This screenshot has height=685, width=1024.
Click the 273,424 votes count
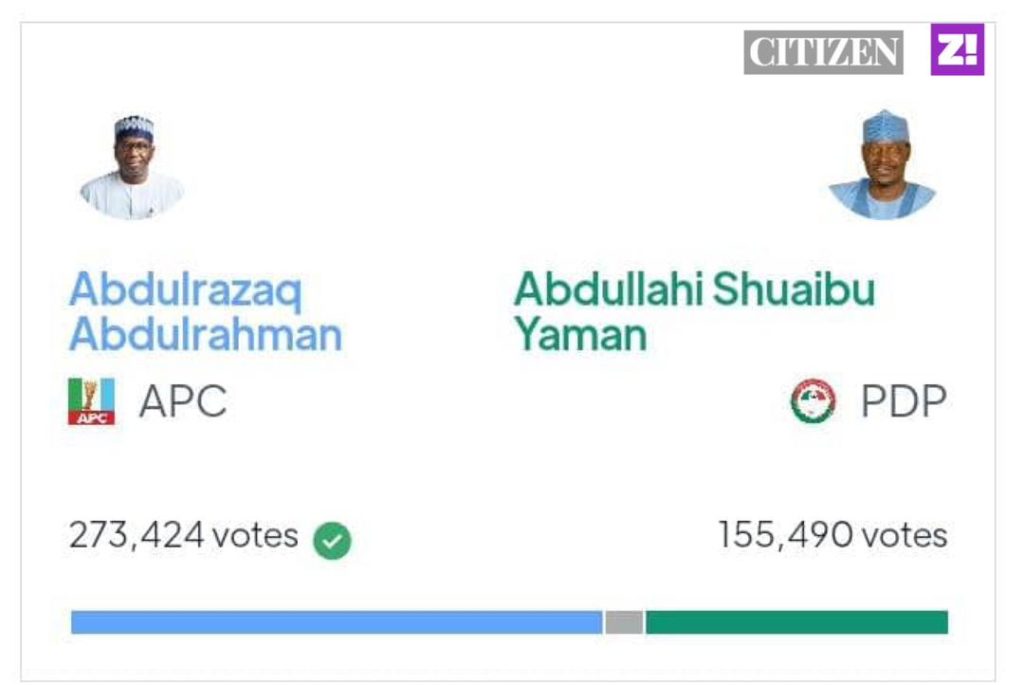pos(183,536)
